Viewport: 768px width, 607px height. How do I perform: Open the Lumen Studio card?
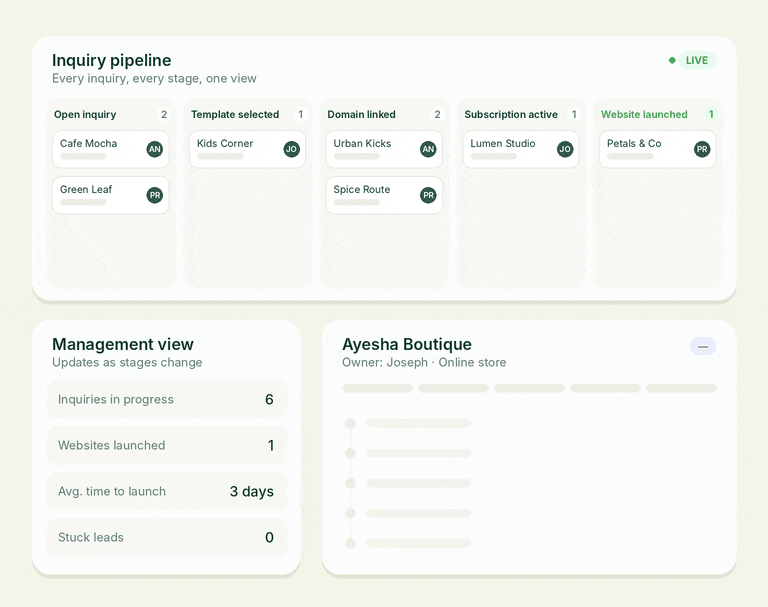pyautogui.click(x=521, y=149)
